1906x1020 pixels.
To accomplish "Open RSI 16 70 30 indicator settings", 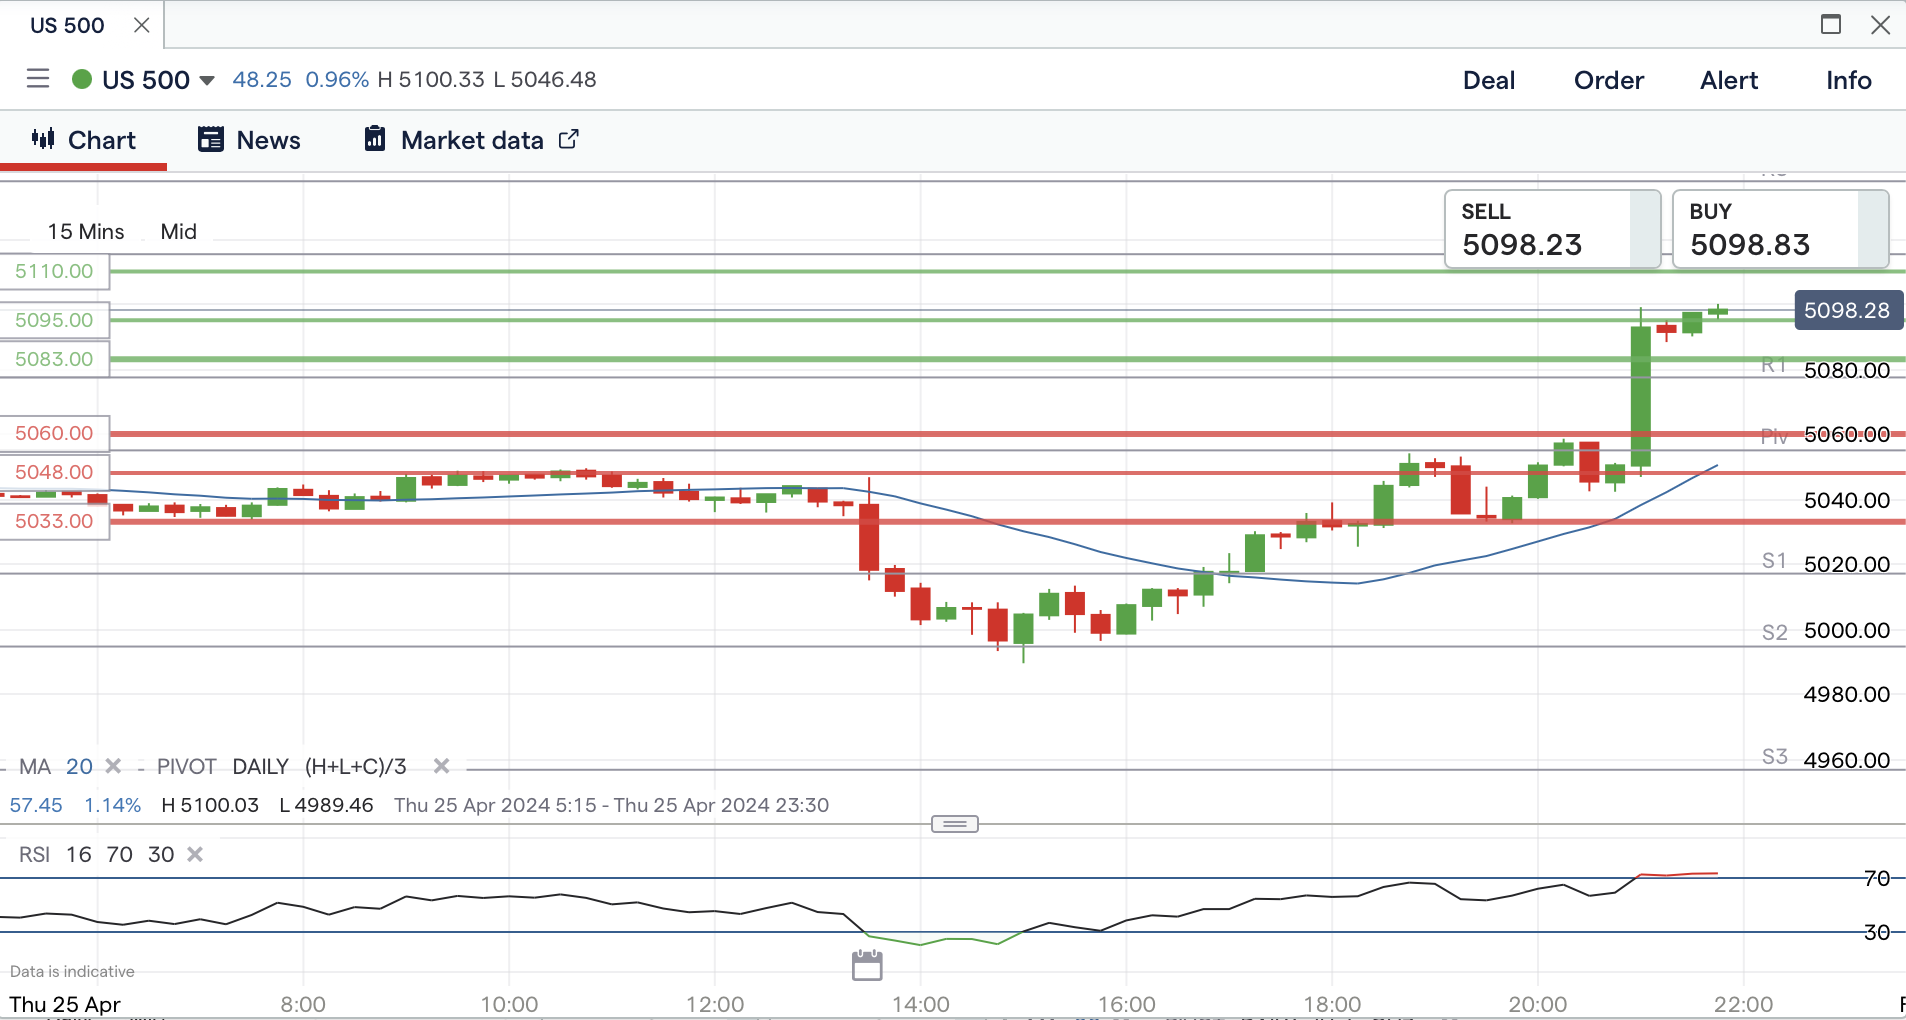I will point(97,854).
